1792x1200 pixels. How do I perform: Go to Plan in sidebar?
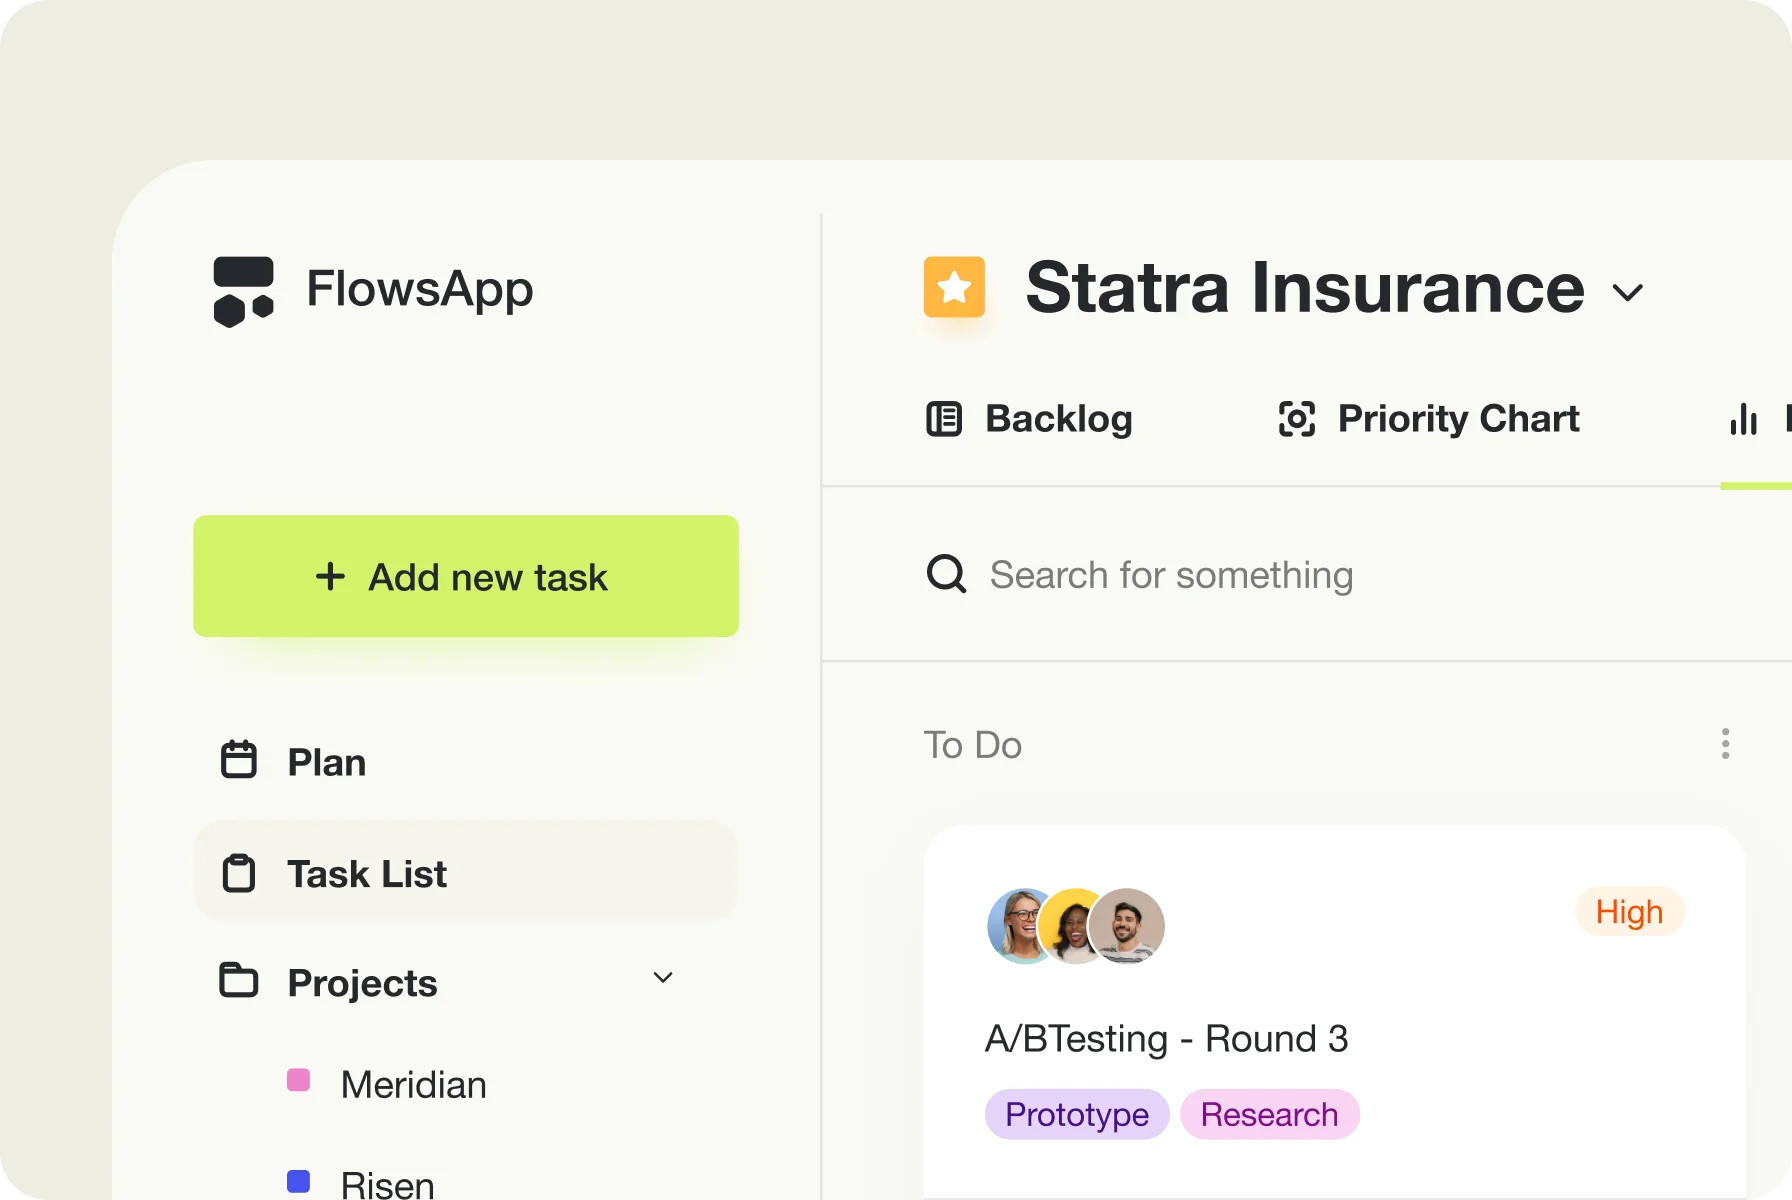tap(326, 762)
